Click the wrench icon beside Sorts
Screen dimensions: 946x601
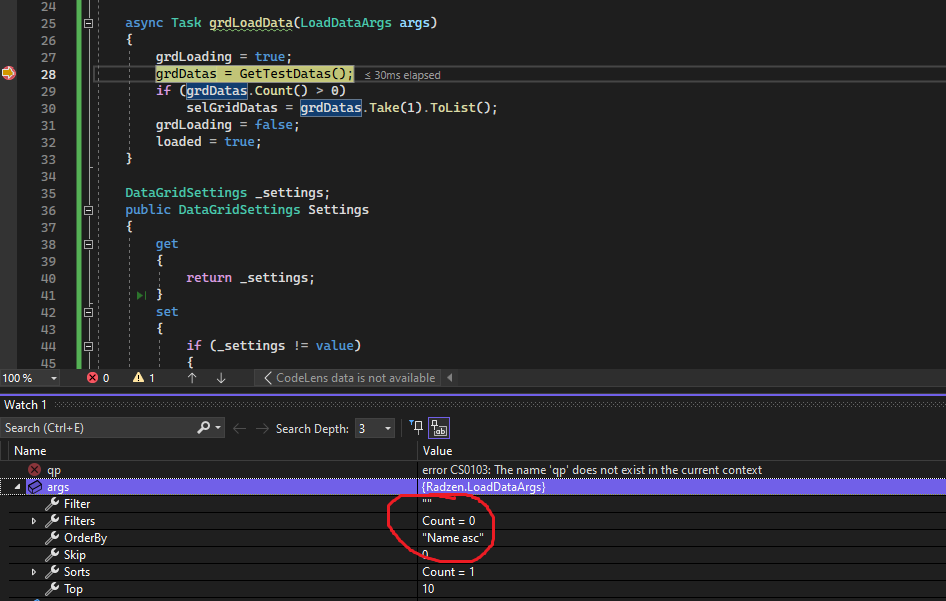(x=52, y=571)
